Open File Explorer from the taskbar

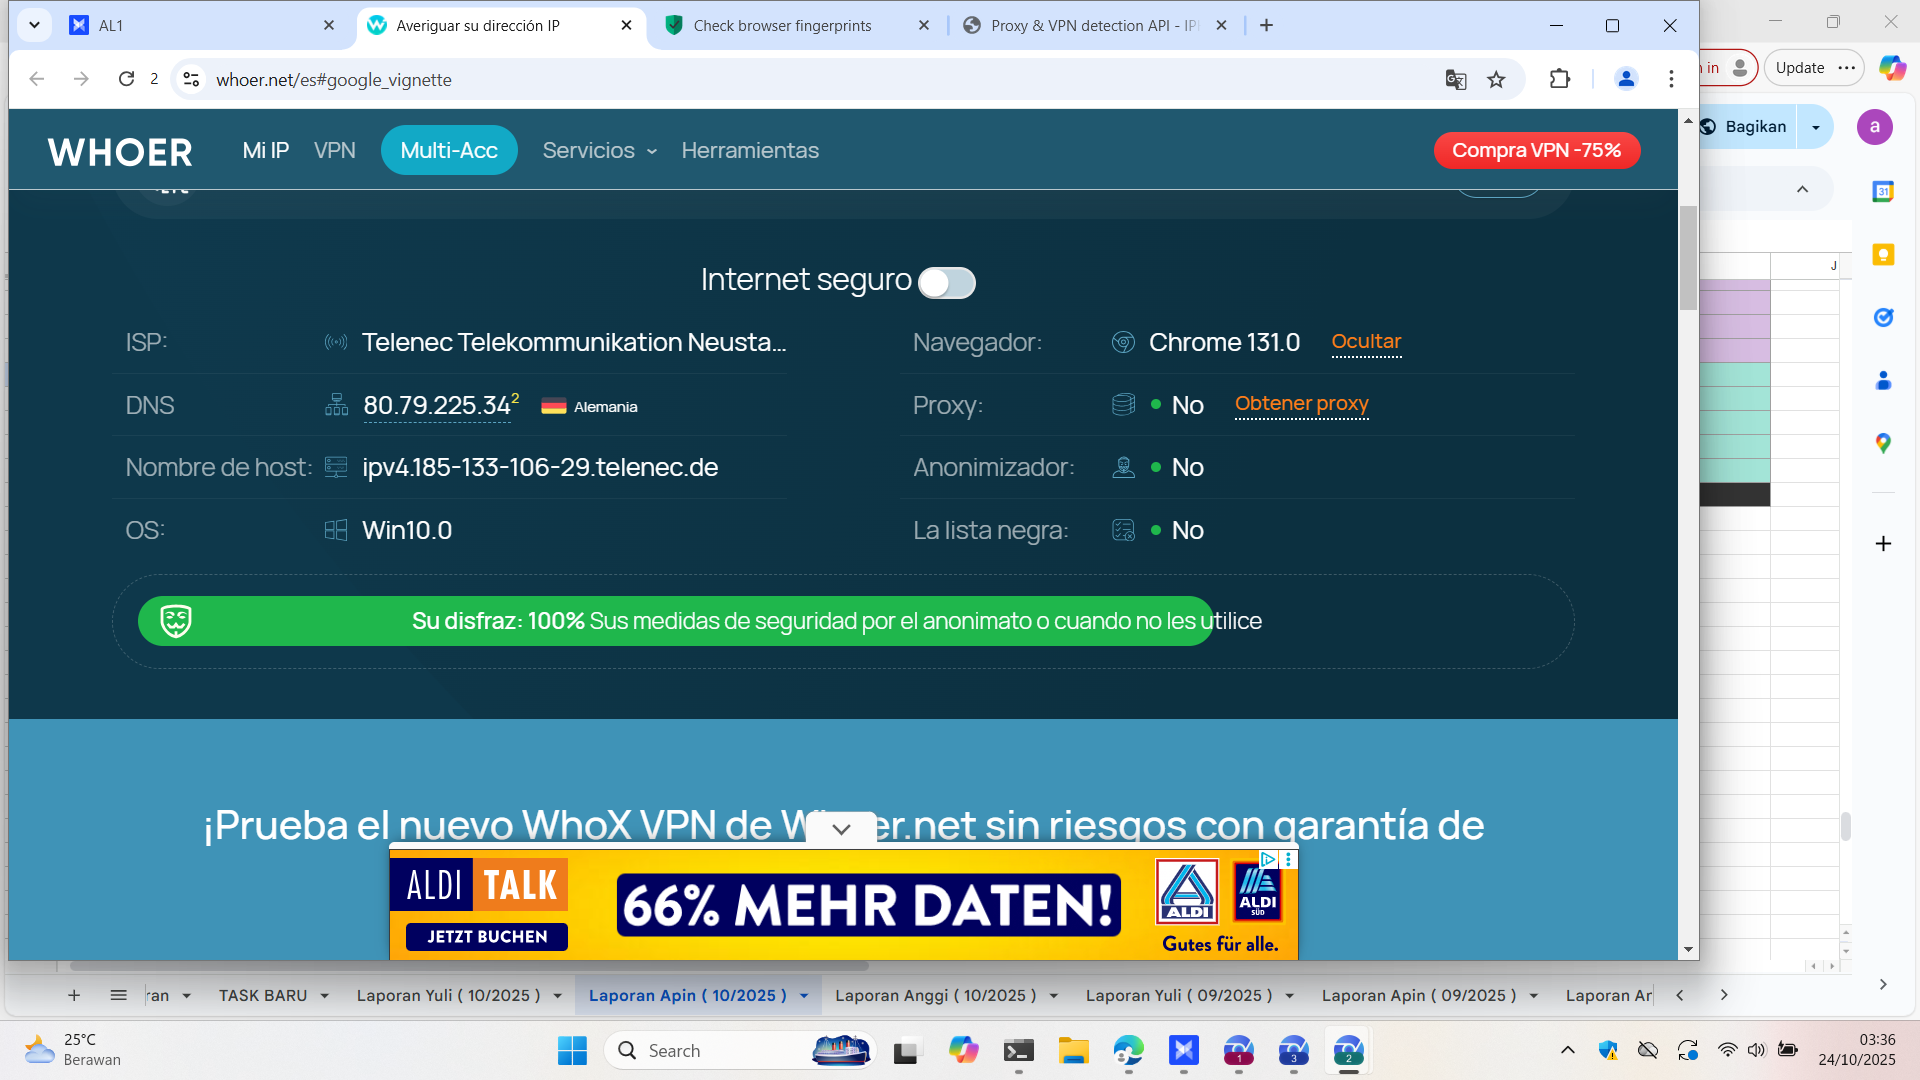point(1074,1051)
